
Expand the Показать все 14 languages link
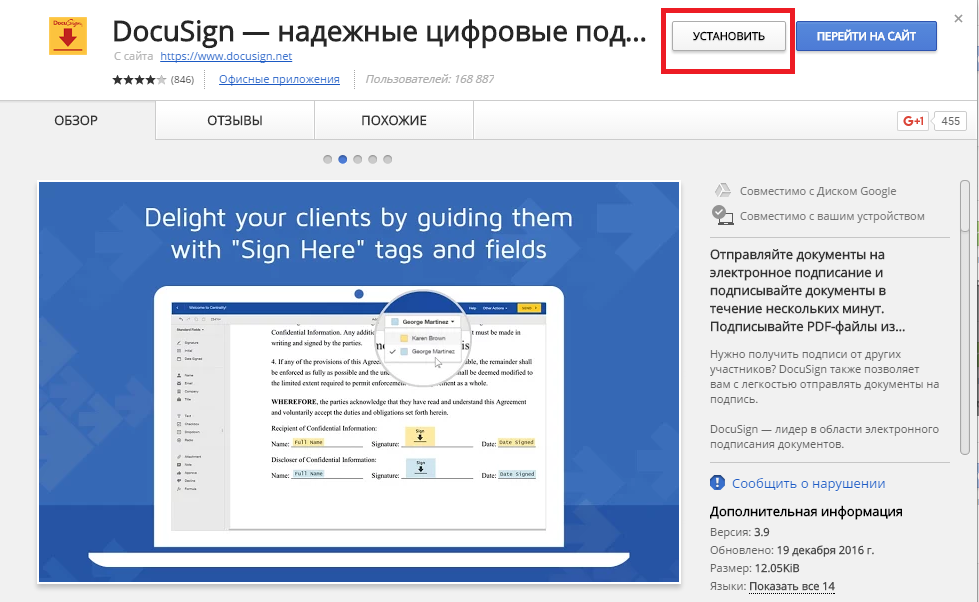pos(792,586)
